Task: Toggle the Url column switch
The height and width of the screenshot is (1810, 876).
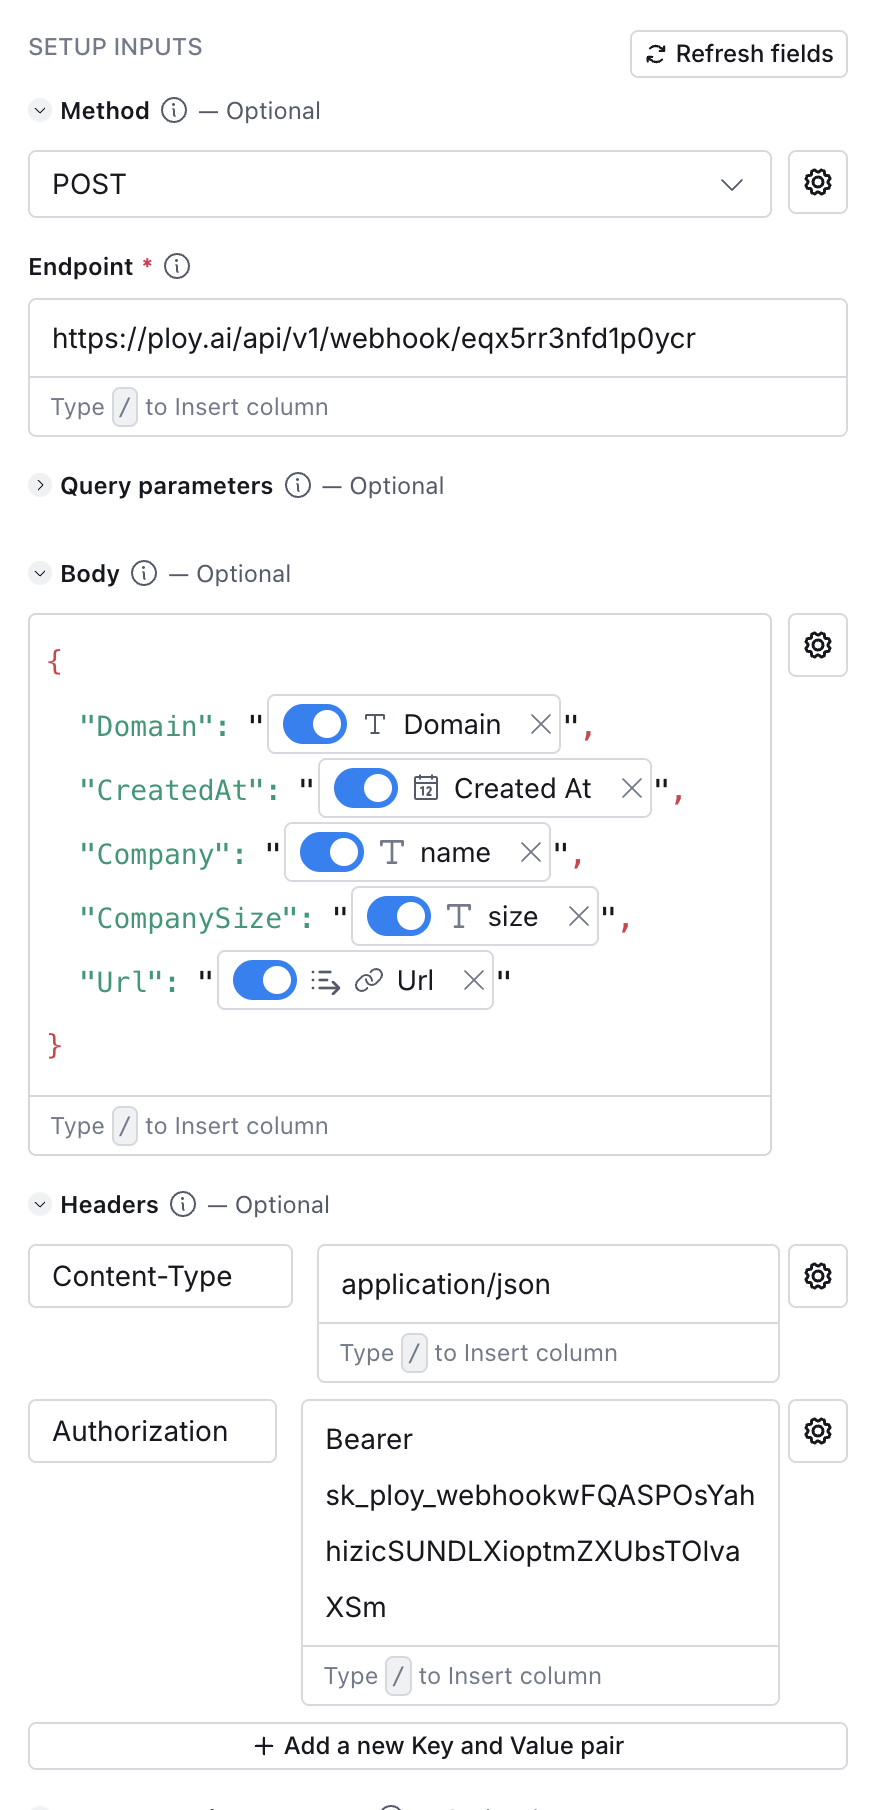Action: 265,980
